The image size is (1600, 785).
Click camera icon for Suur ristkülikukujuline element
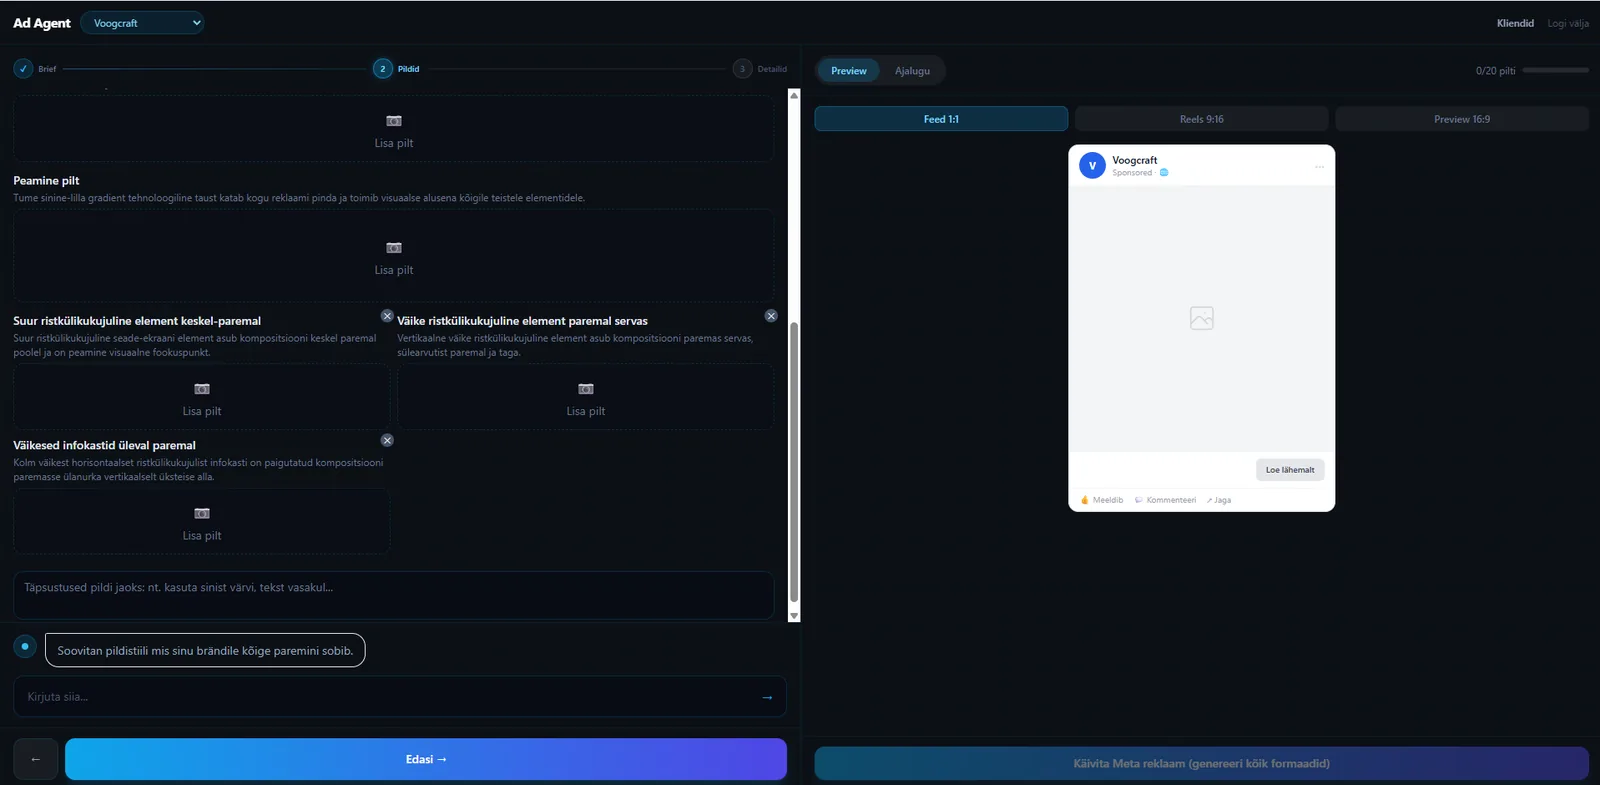(x=202, y=389)
